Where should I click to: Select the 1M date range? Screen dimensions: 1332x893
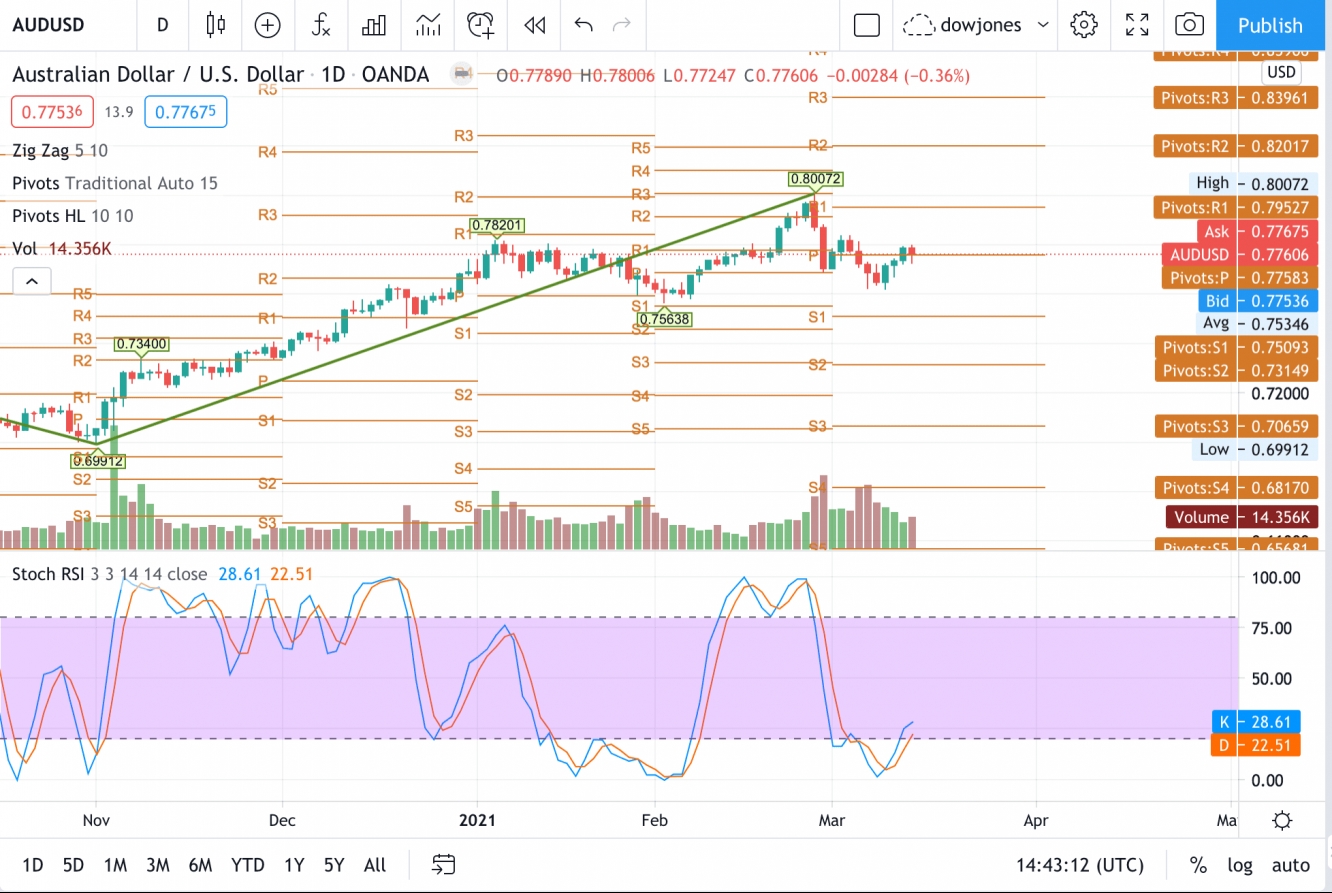pos(115,865)
